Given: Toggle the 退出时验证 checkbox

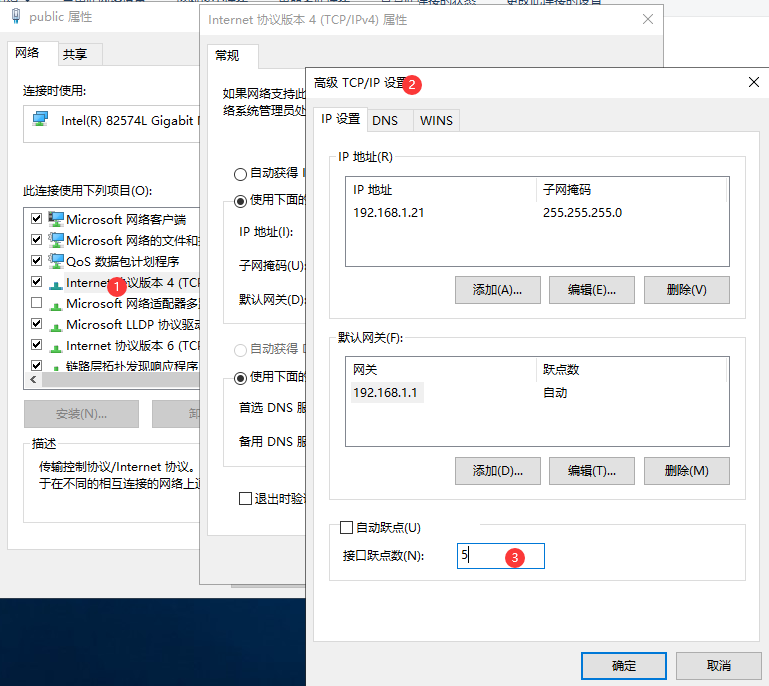Looking at the screenshot, I should 245,498.
